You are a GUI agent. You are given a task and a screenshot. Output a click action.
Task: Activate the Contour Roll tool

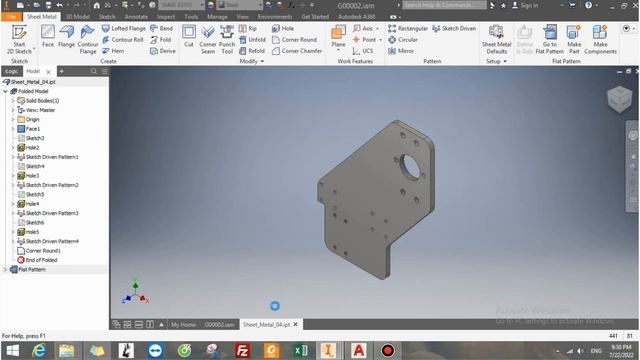pos(122,40)
